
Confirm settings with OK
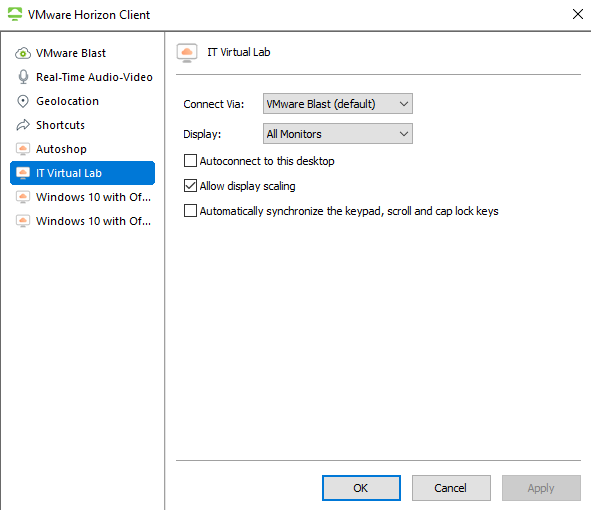pos(361,488)
